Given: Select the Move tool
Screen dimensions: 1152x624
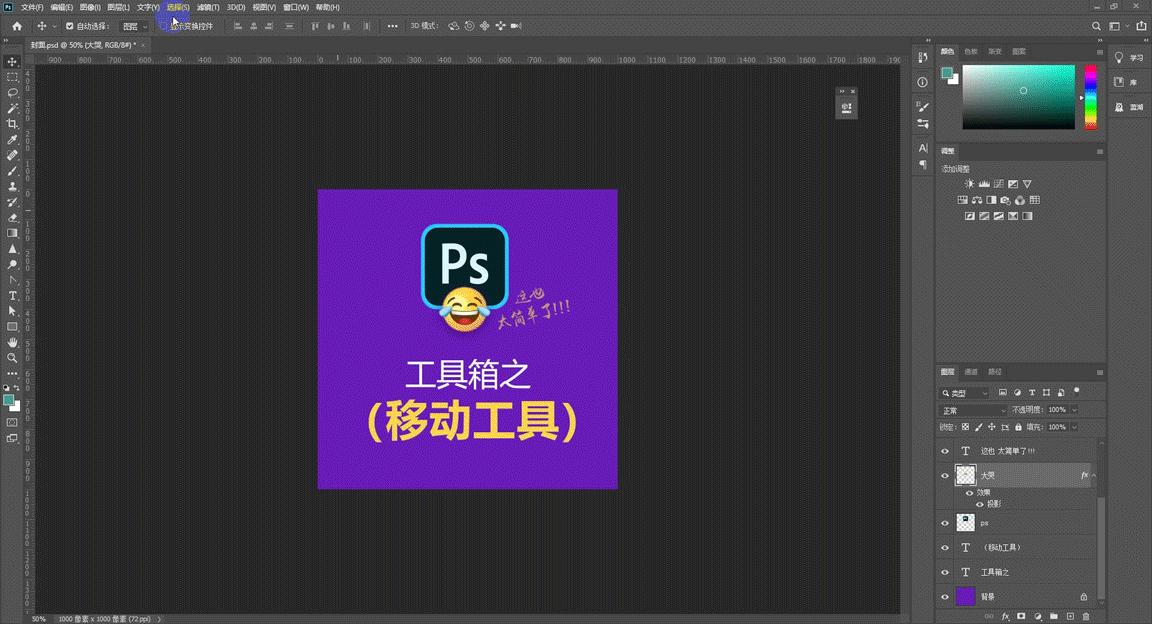Looking at the screenshot, I should 12,61.
